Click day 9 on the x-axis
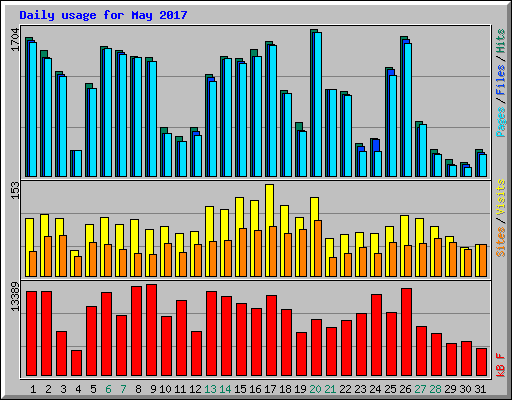512x400 pixels. [153, 389]
